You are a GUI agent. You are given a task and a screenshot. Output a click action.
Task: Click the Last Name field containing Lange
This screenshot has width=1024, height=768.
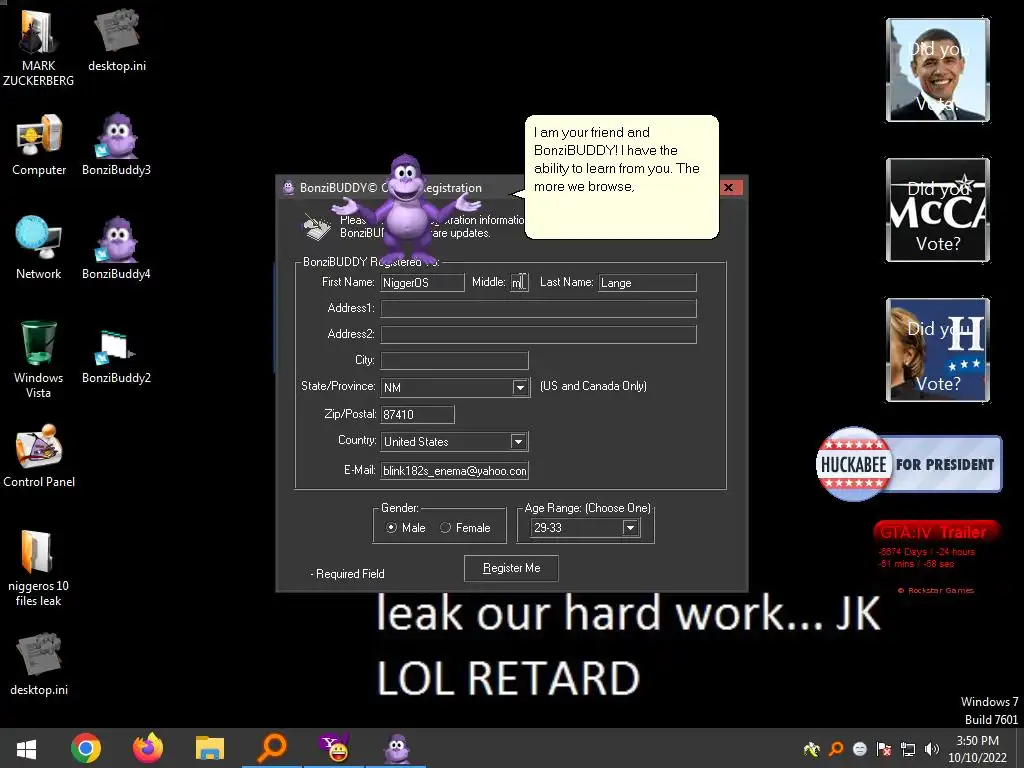pos(647,283)
